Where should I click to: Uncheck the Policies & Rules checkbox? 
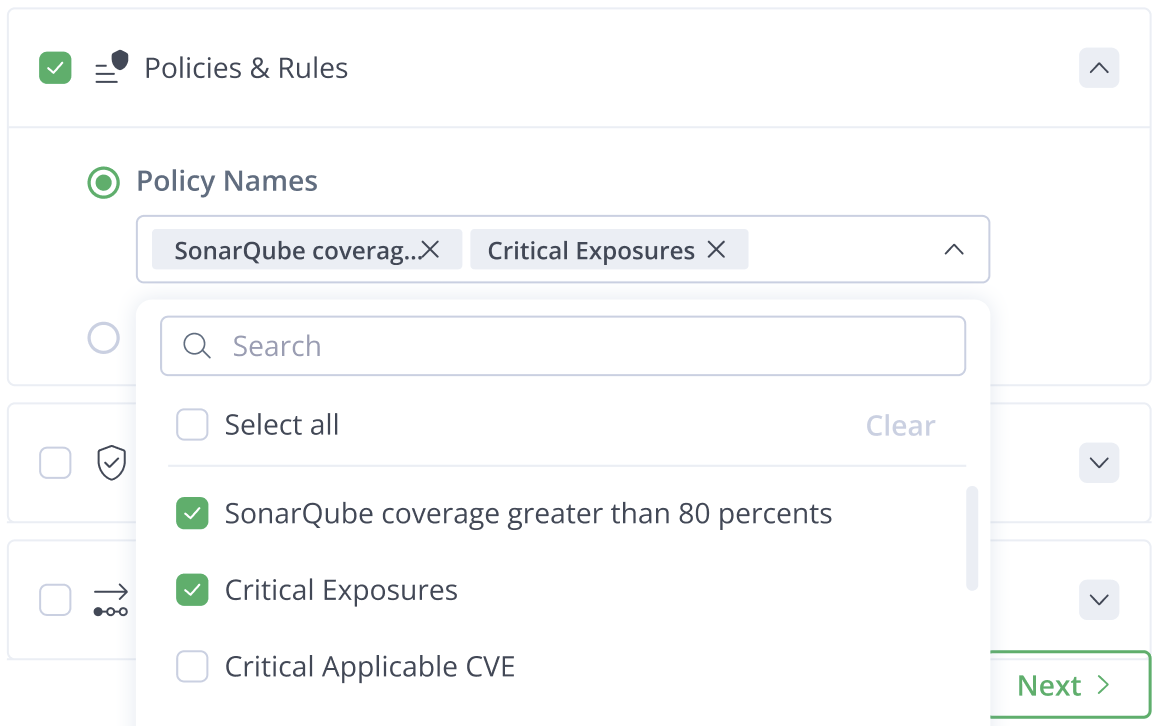point(55,68)
